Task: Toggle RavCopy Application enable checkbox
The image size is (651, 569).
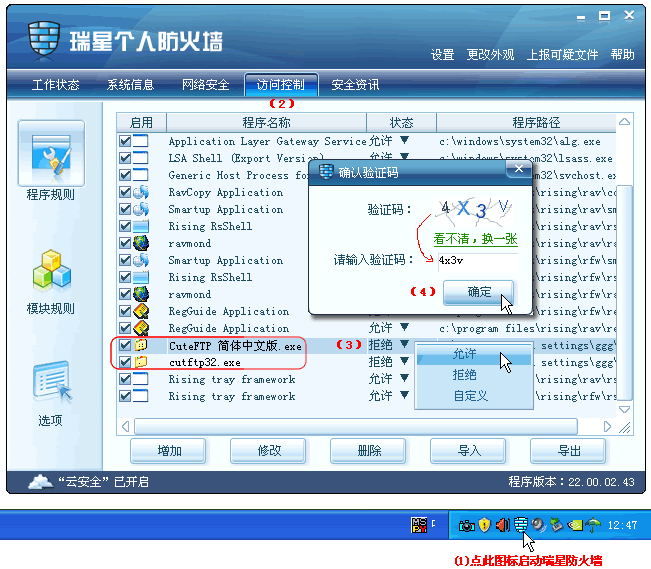Action: point(125,192)
